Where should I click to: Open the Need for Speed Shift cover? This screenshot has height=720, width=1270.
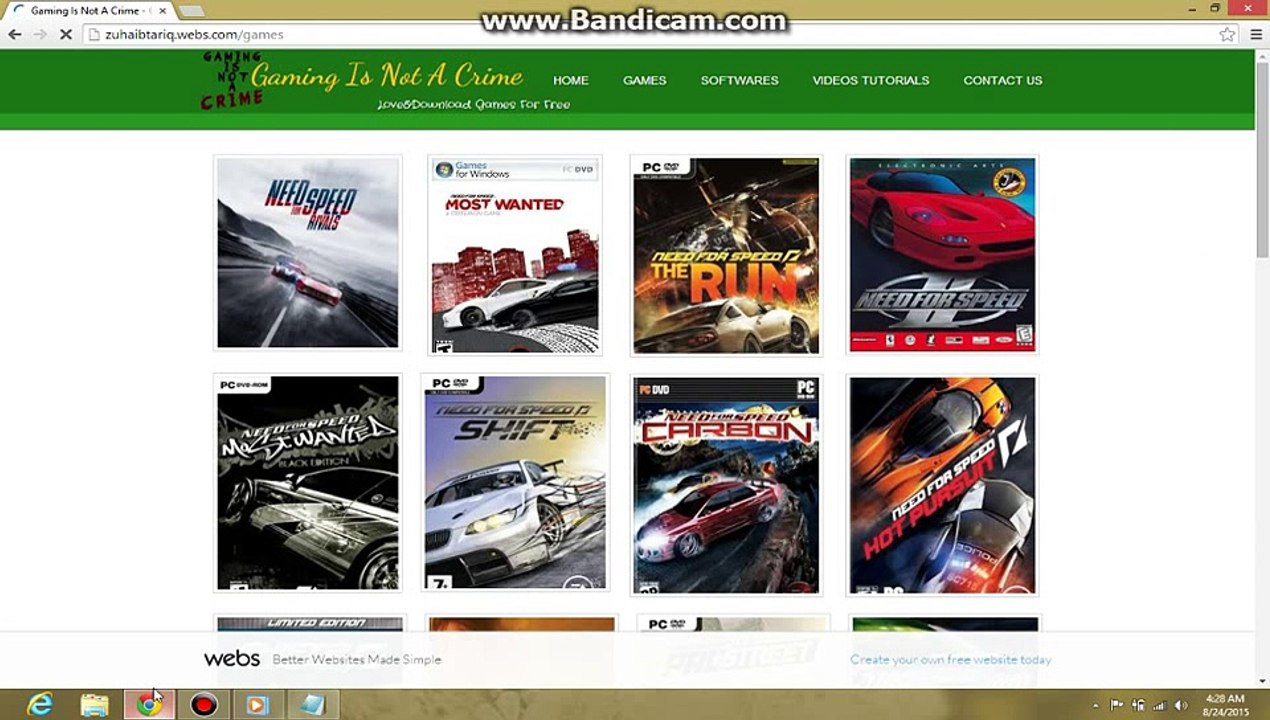click(515, 483)
